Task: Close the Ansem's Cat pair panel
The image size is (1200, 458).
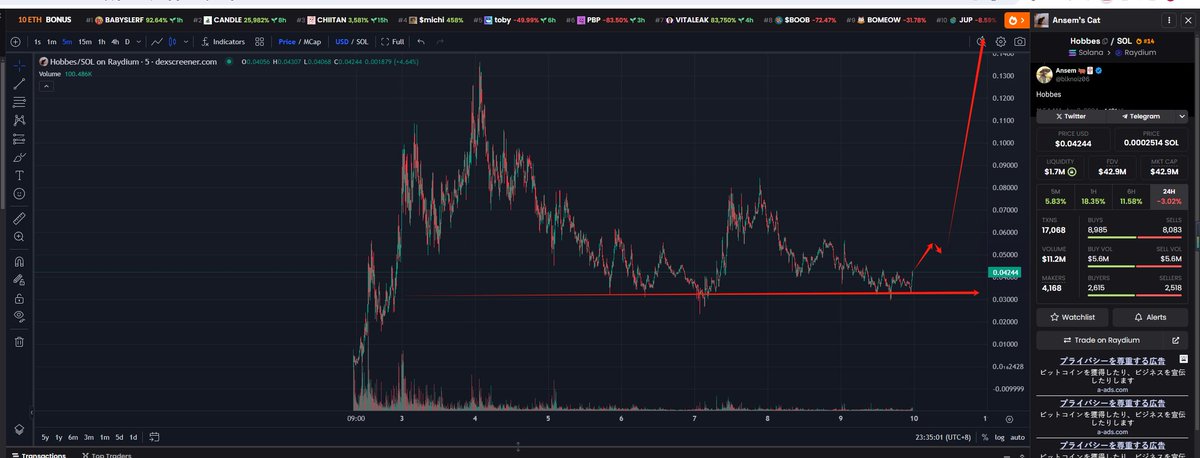Action: pyautogui.click(x=1190, y=19)
